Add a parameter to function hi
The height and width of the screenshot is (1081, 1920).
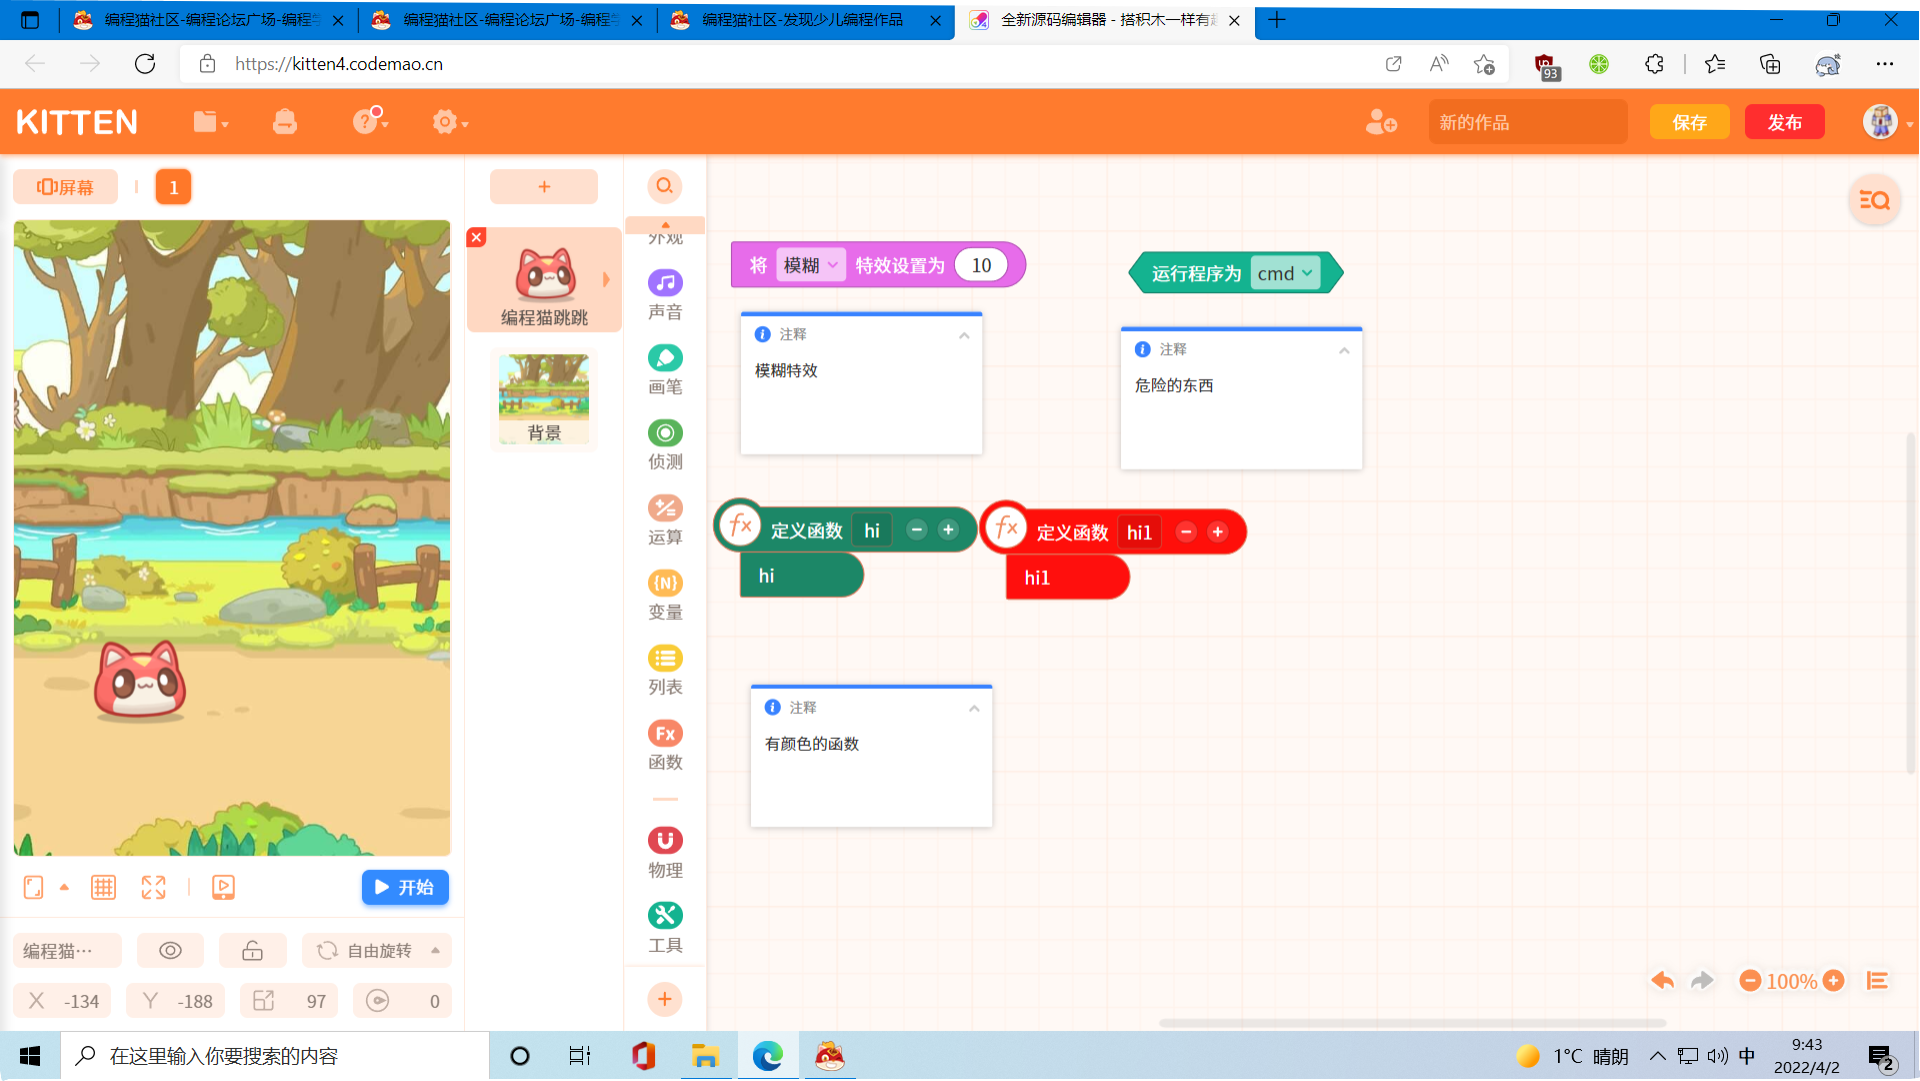tap(948, 530)
